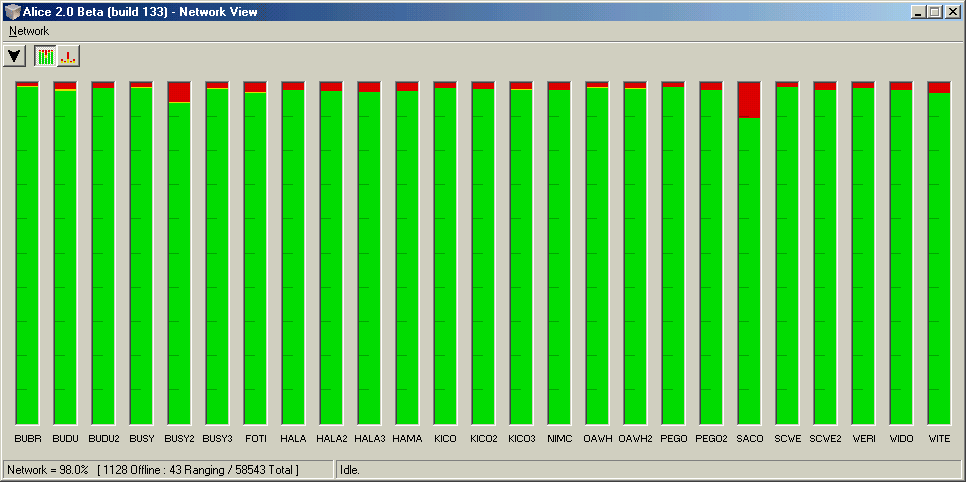The image size is (966, 482).
Task: Click the Alice cube icon in title bar
Action: [12, 11]
